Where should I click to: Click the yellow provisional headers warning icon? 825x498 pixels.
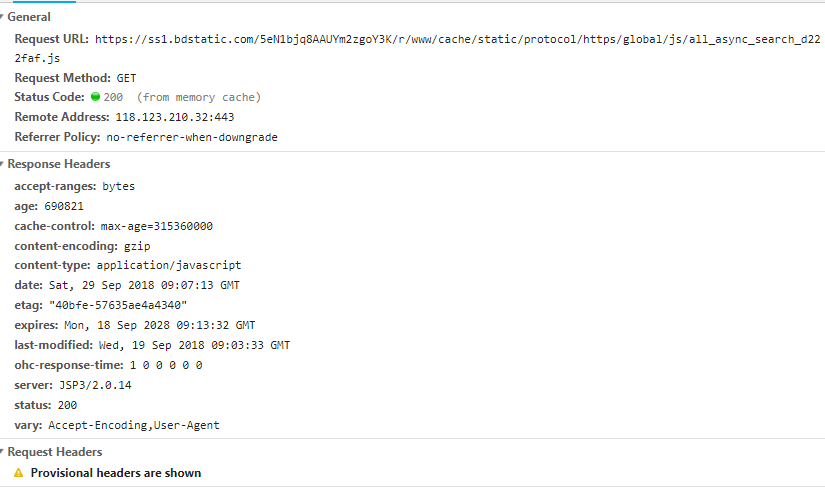[x=18, y=473]
